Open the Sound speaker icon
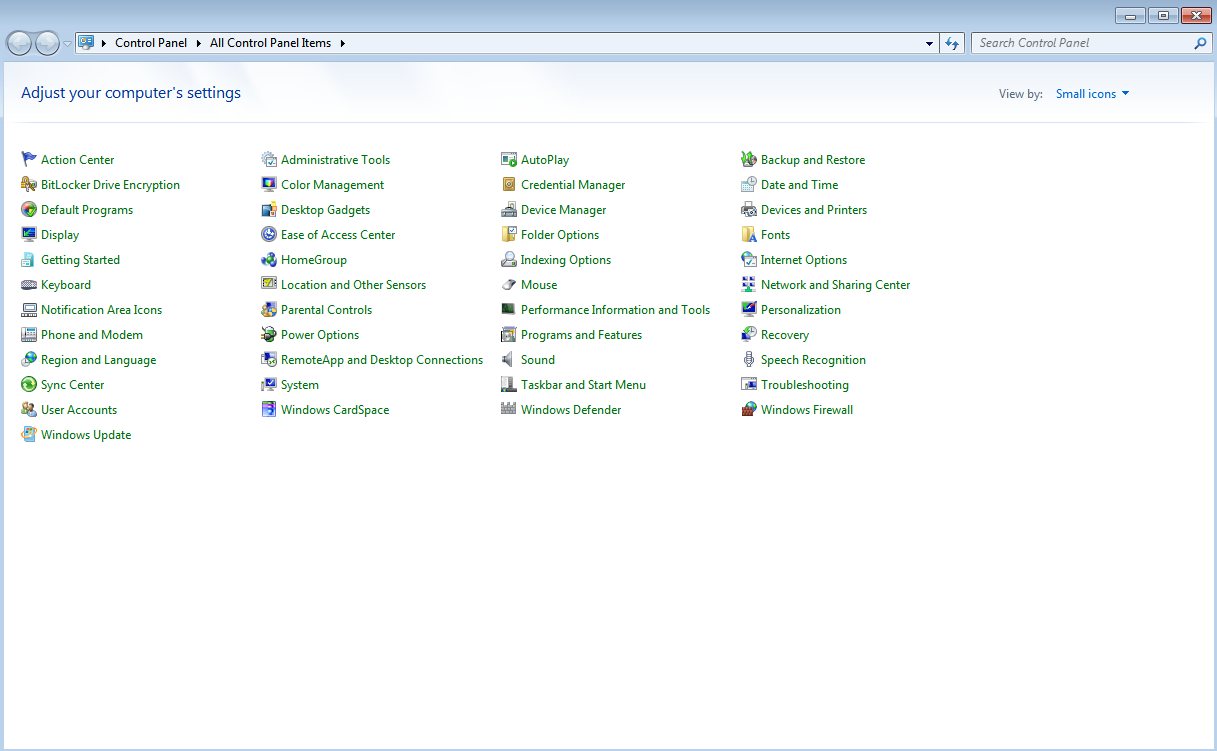 tap(509, 359)
